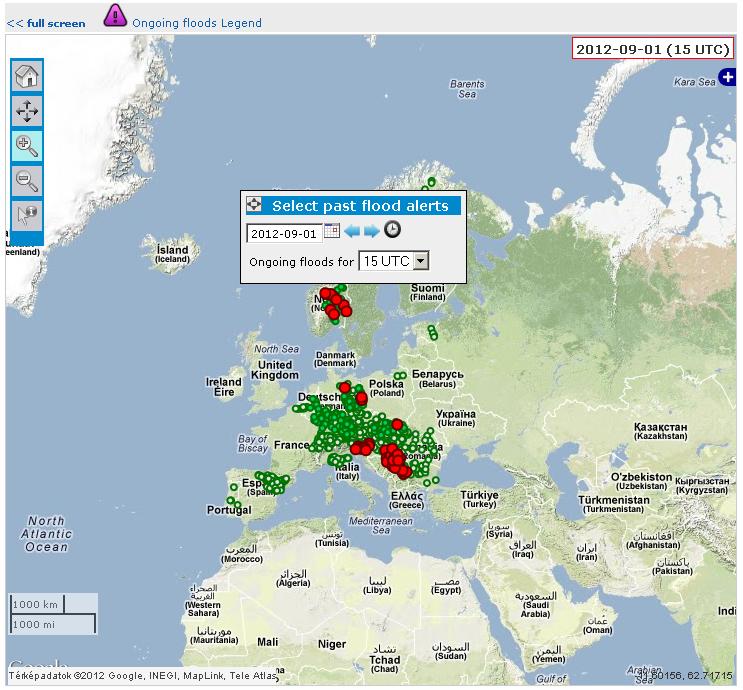The height and width of the screenshot is (690, 743).
Task: Click the 1000 km scale bar
Action: click(x=37, y=604)
